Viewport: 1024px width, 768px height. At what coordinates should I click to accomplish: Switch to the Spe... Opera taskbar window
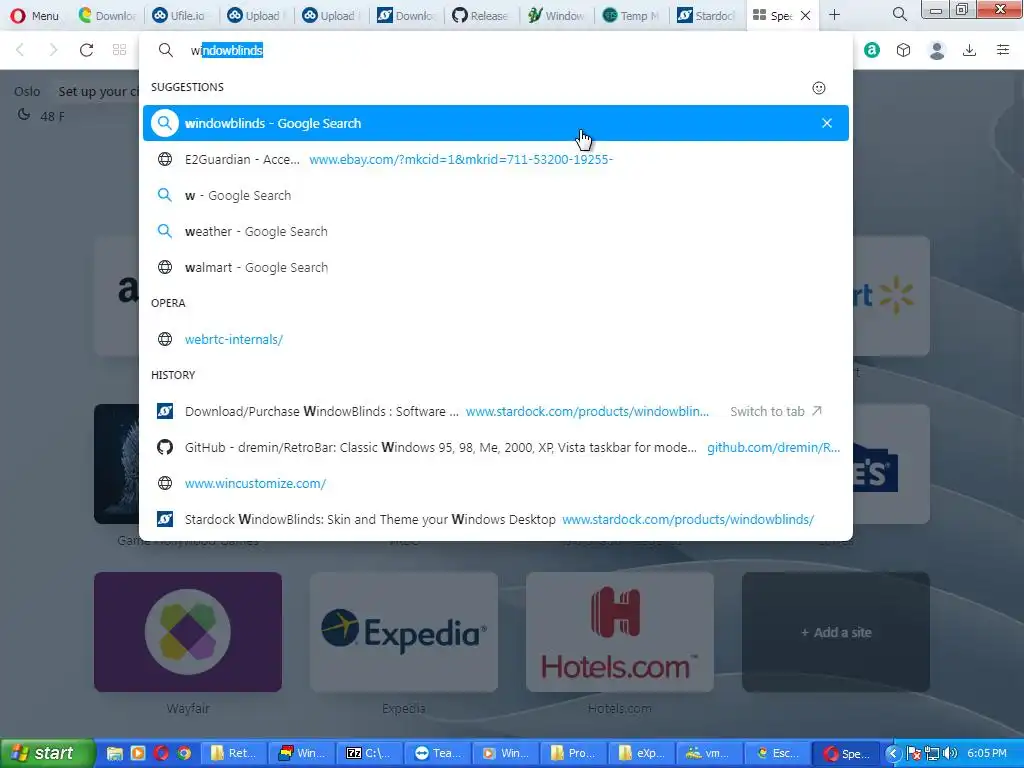coord(846,753)
